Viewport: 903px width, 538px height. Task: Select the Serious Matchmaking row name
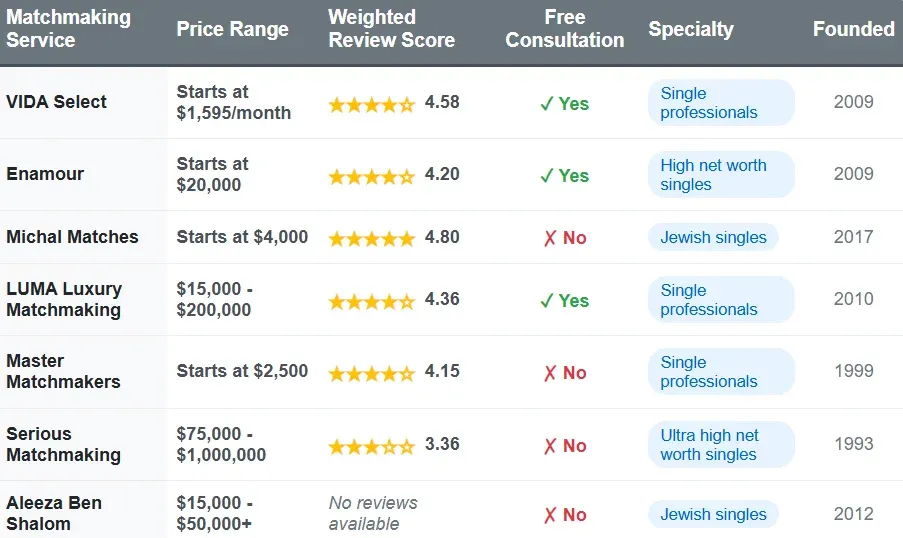[x=63, y=444]
